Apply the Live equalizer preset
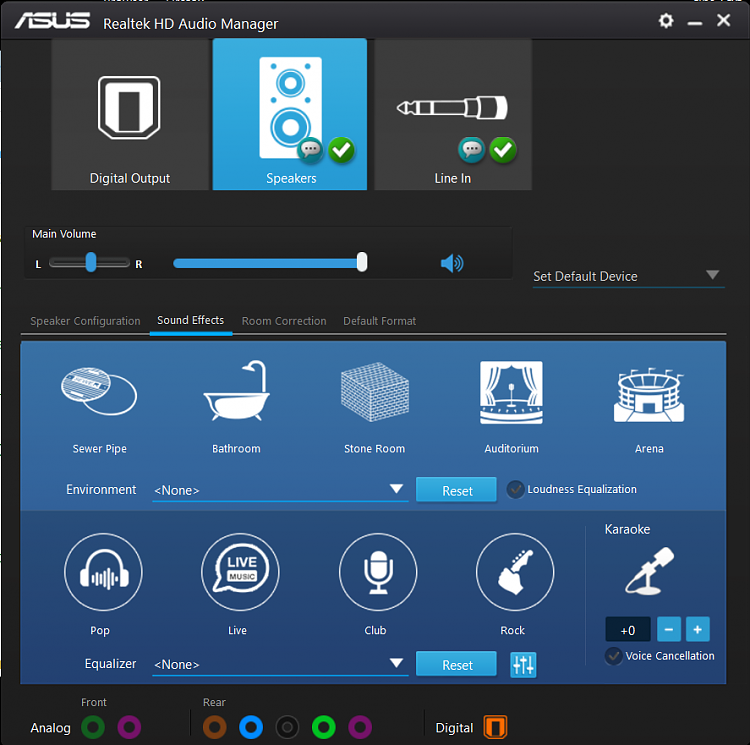750x745 pixels. point(241,572)
